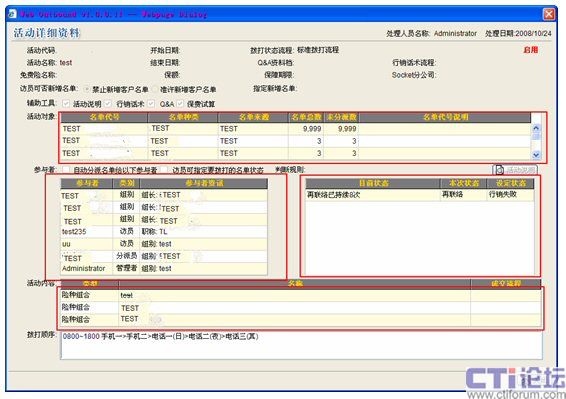Enable 自动分派名单给以下参与者 checkbox
This screenshot has height=399, width=566.
pyautogui.click(x=66, y=169)
